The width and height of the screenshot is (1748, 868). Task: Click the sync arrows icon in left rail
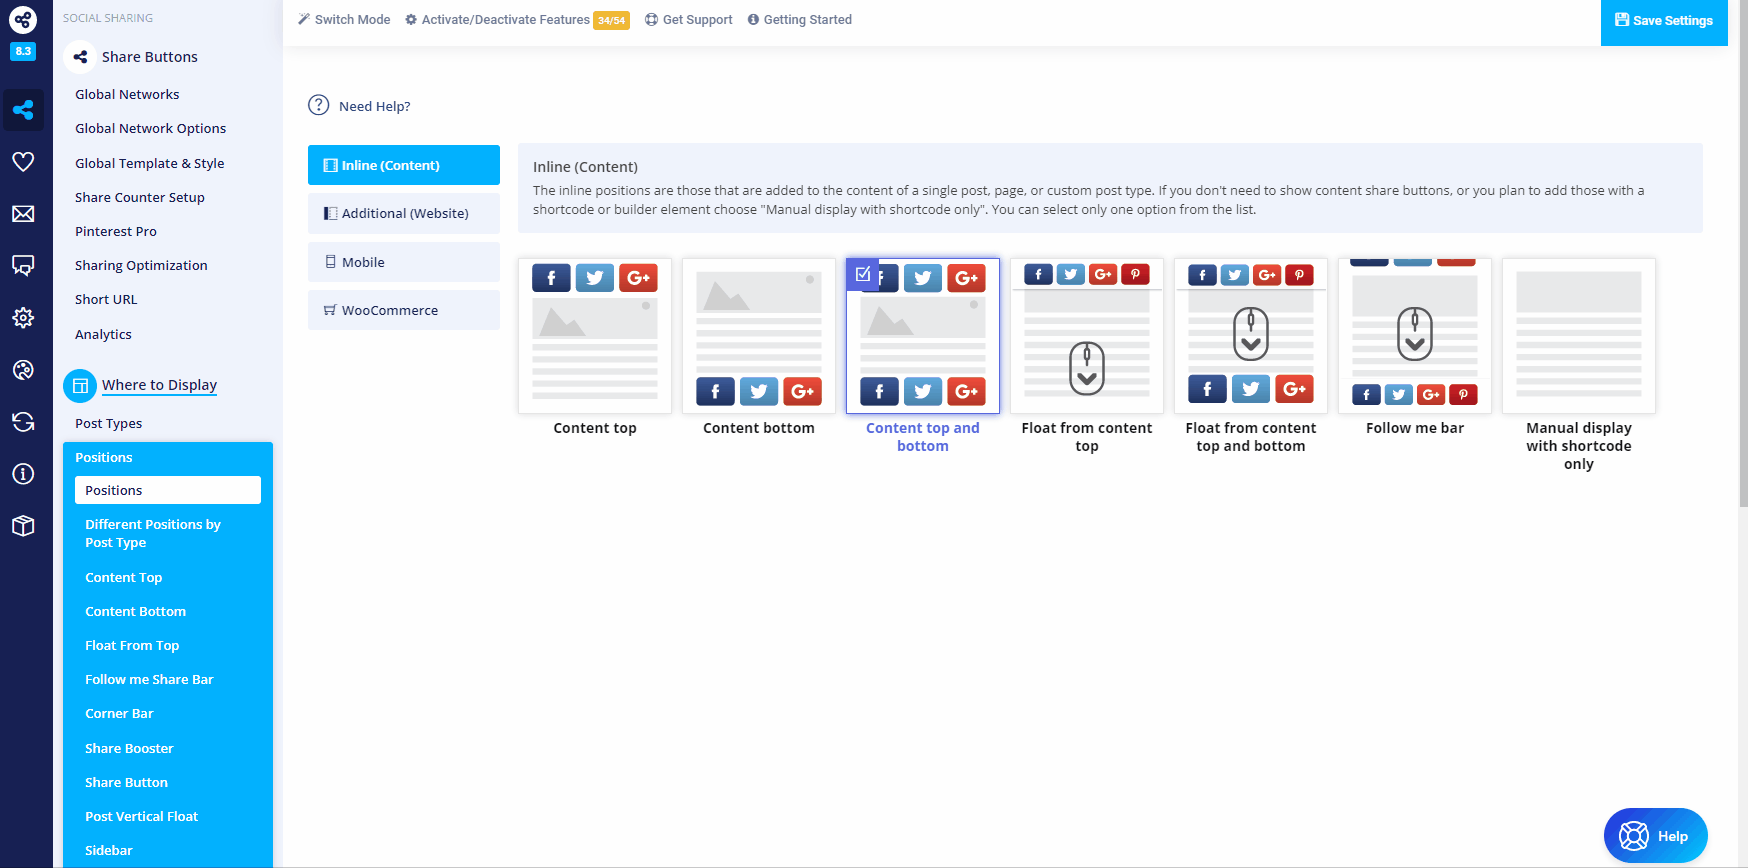(x=23, y=422)
